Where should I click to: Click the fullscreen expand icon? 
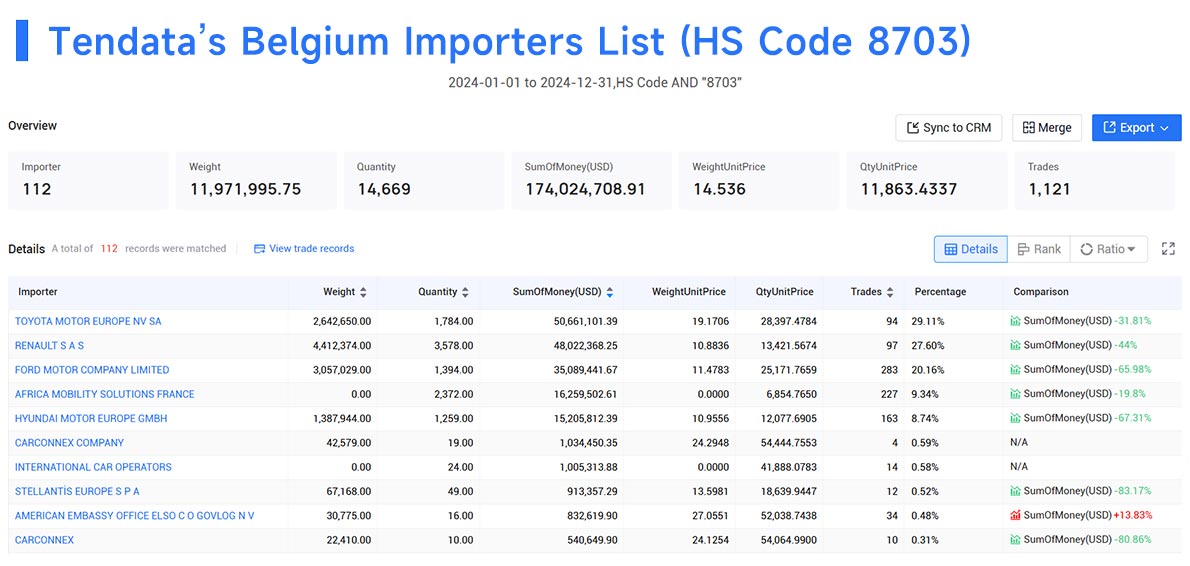pos(1168,249)
